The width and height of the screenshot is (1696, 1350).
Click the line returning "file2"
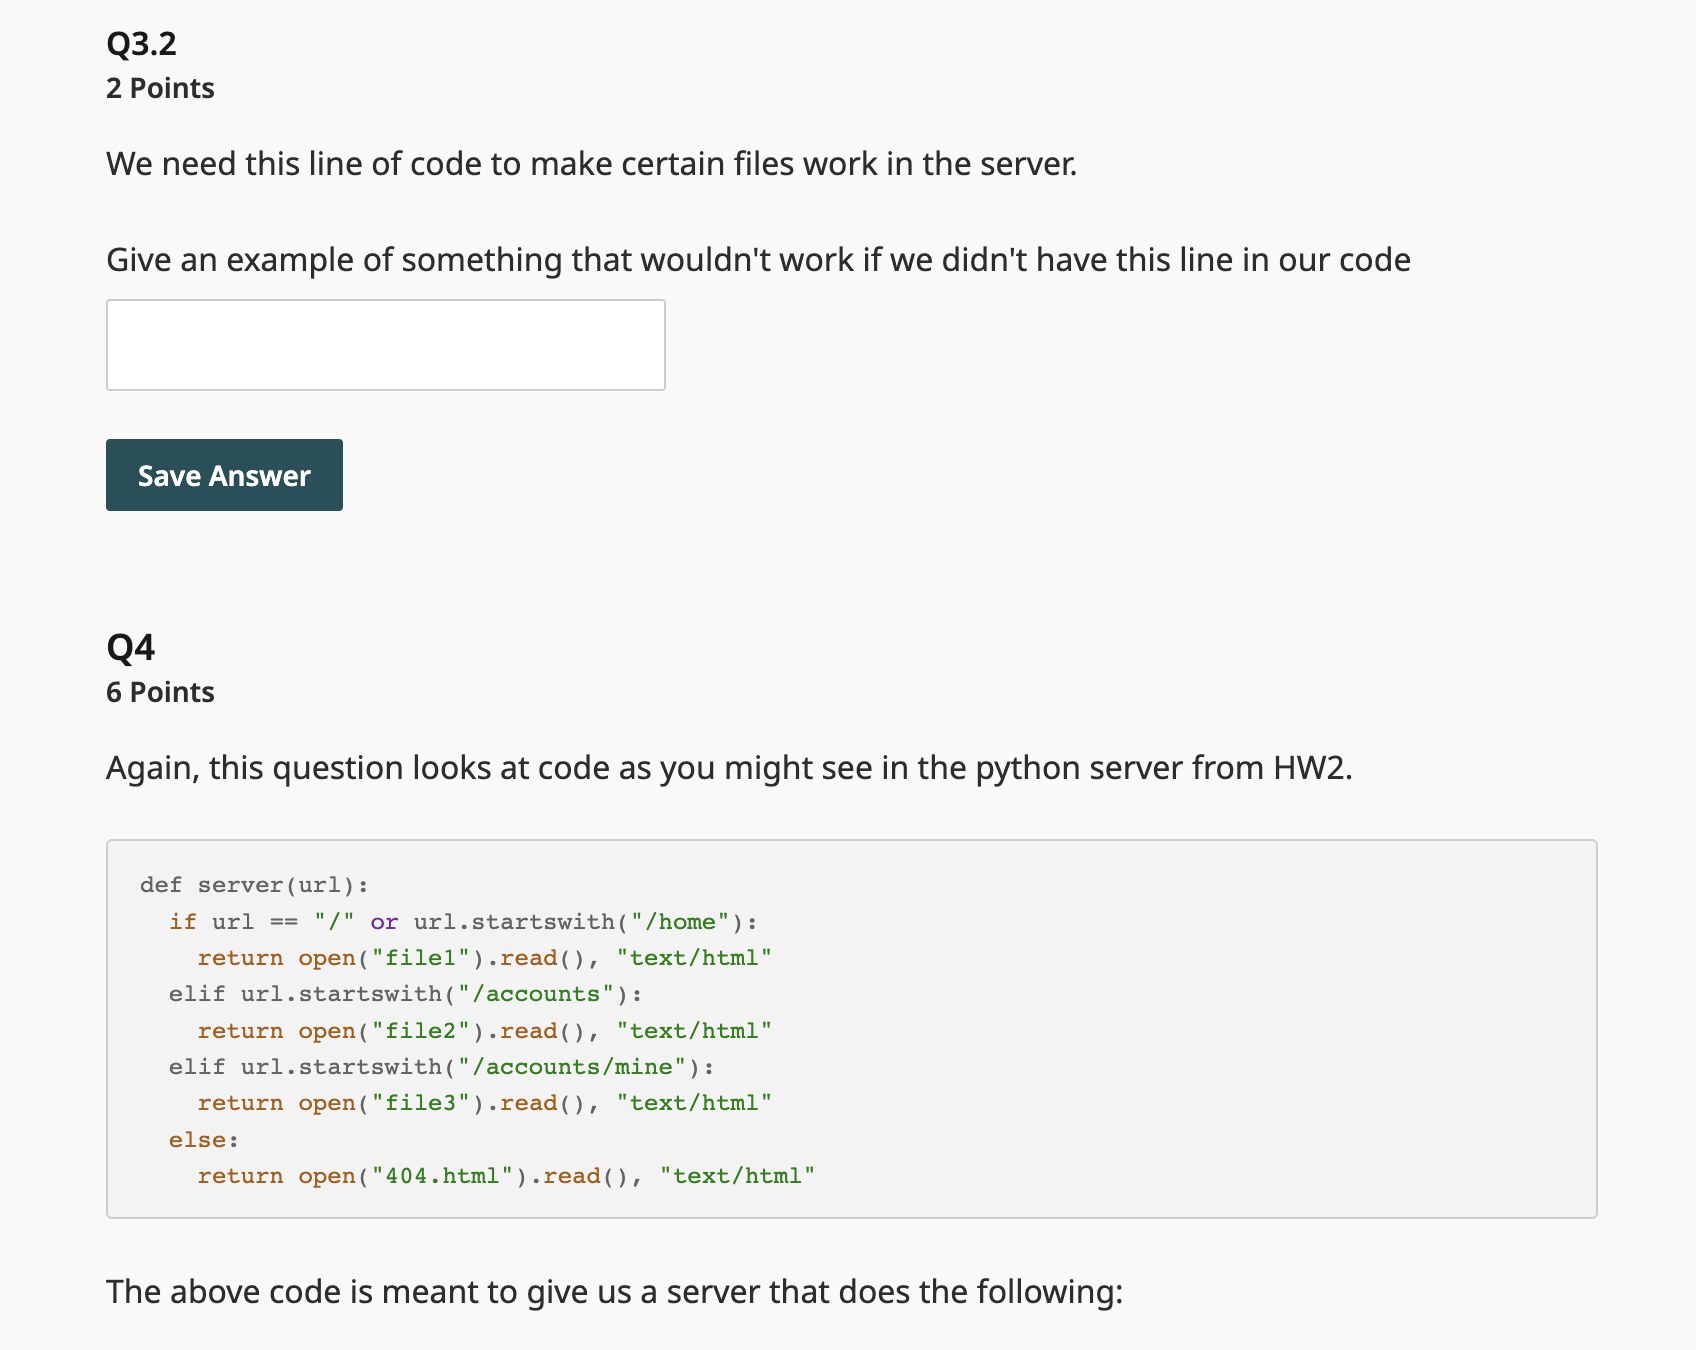[484, 1031]
